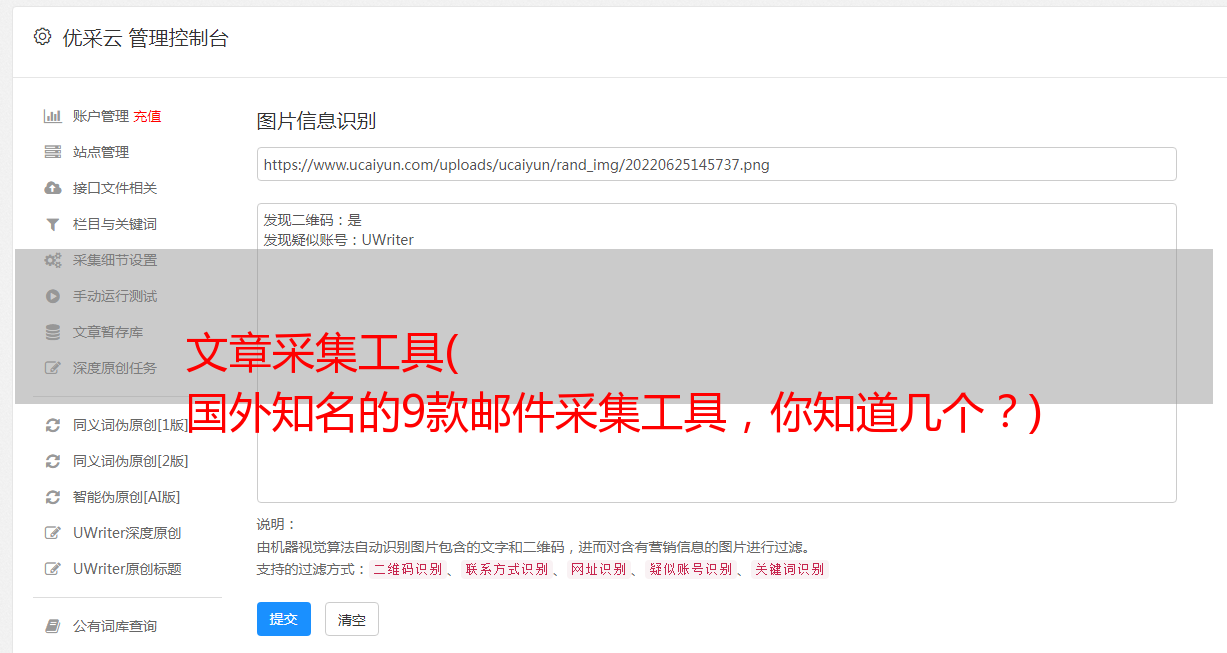Click the result line 发现二维码：是
The width and height of the screenshot is (1227, 653).
(313, 220)
